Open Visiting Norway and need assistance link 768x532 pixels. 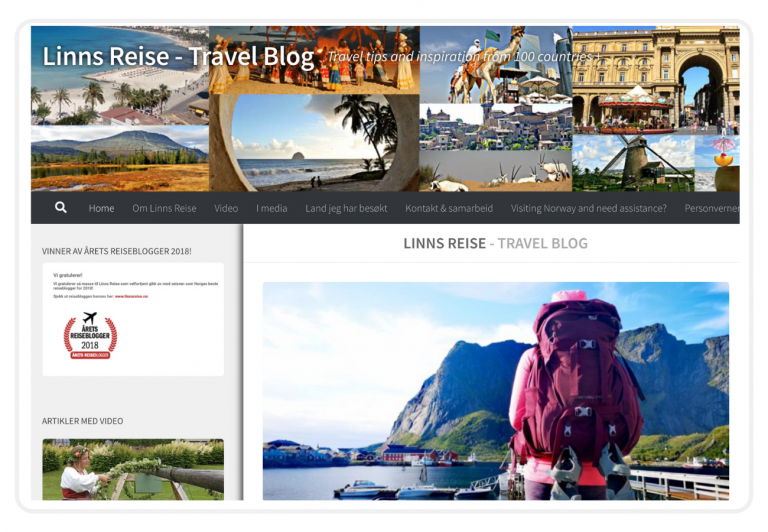[x=588, y=208]
